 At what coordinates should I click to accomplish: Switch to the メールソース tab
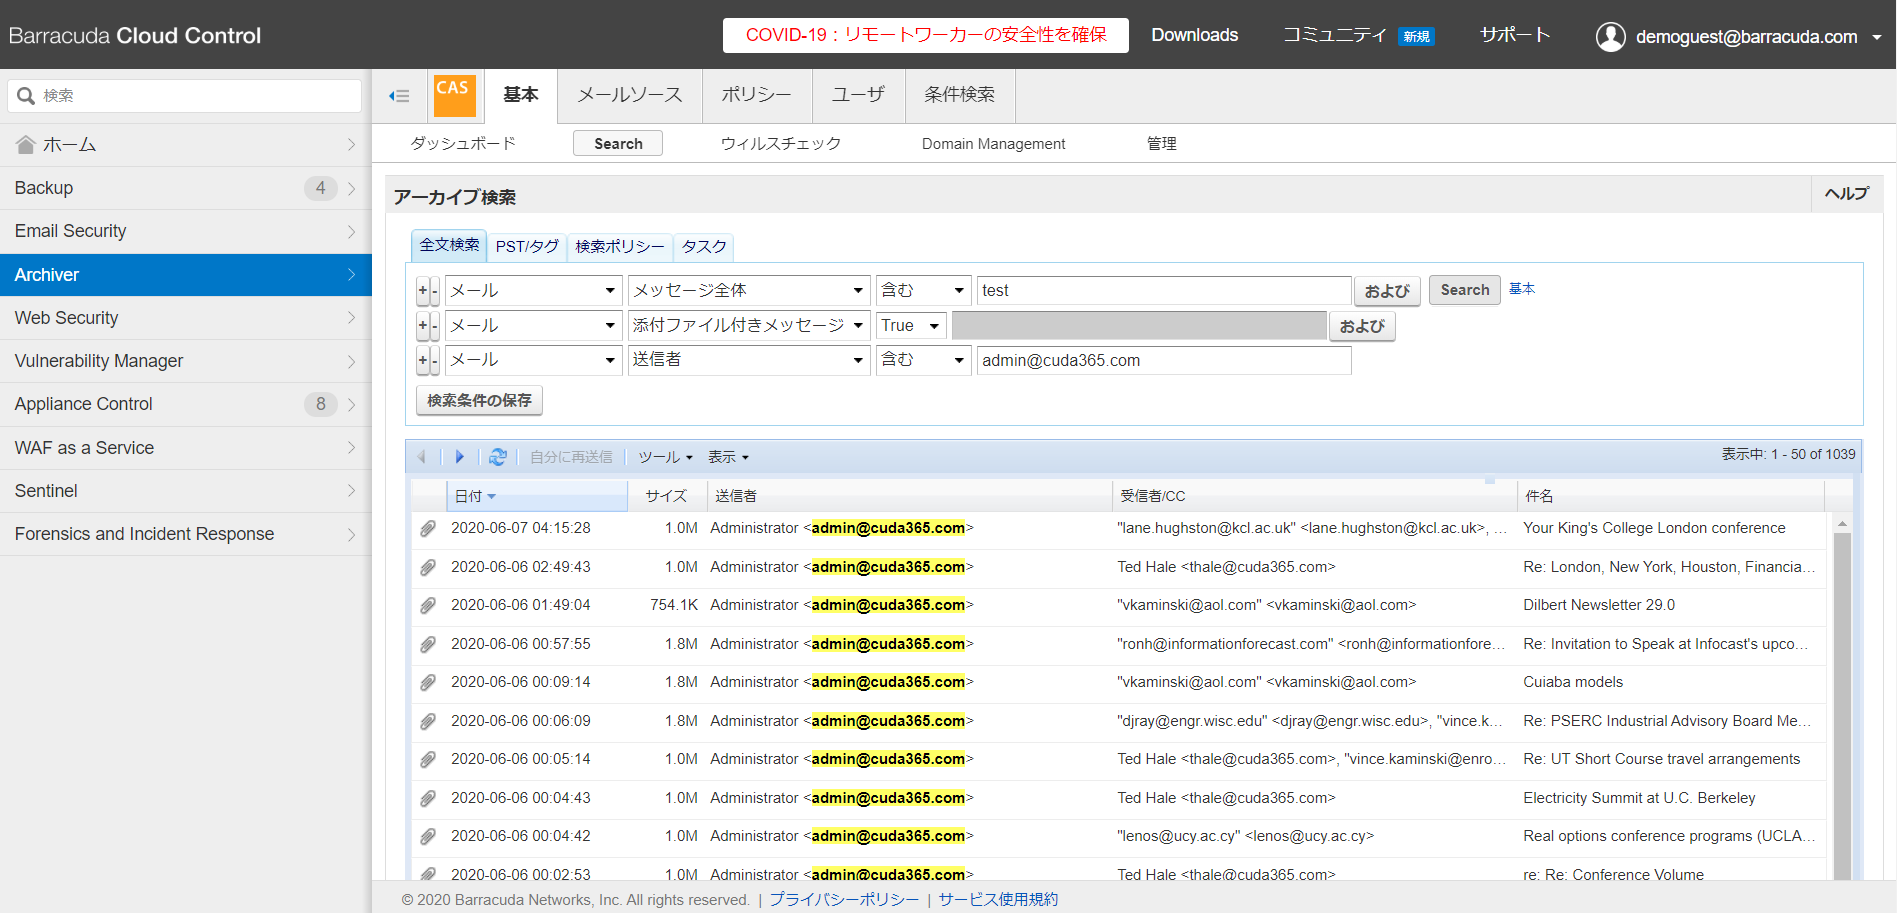click(x=630, y=95)
